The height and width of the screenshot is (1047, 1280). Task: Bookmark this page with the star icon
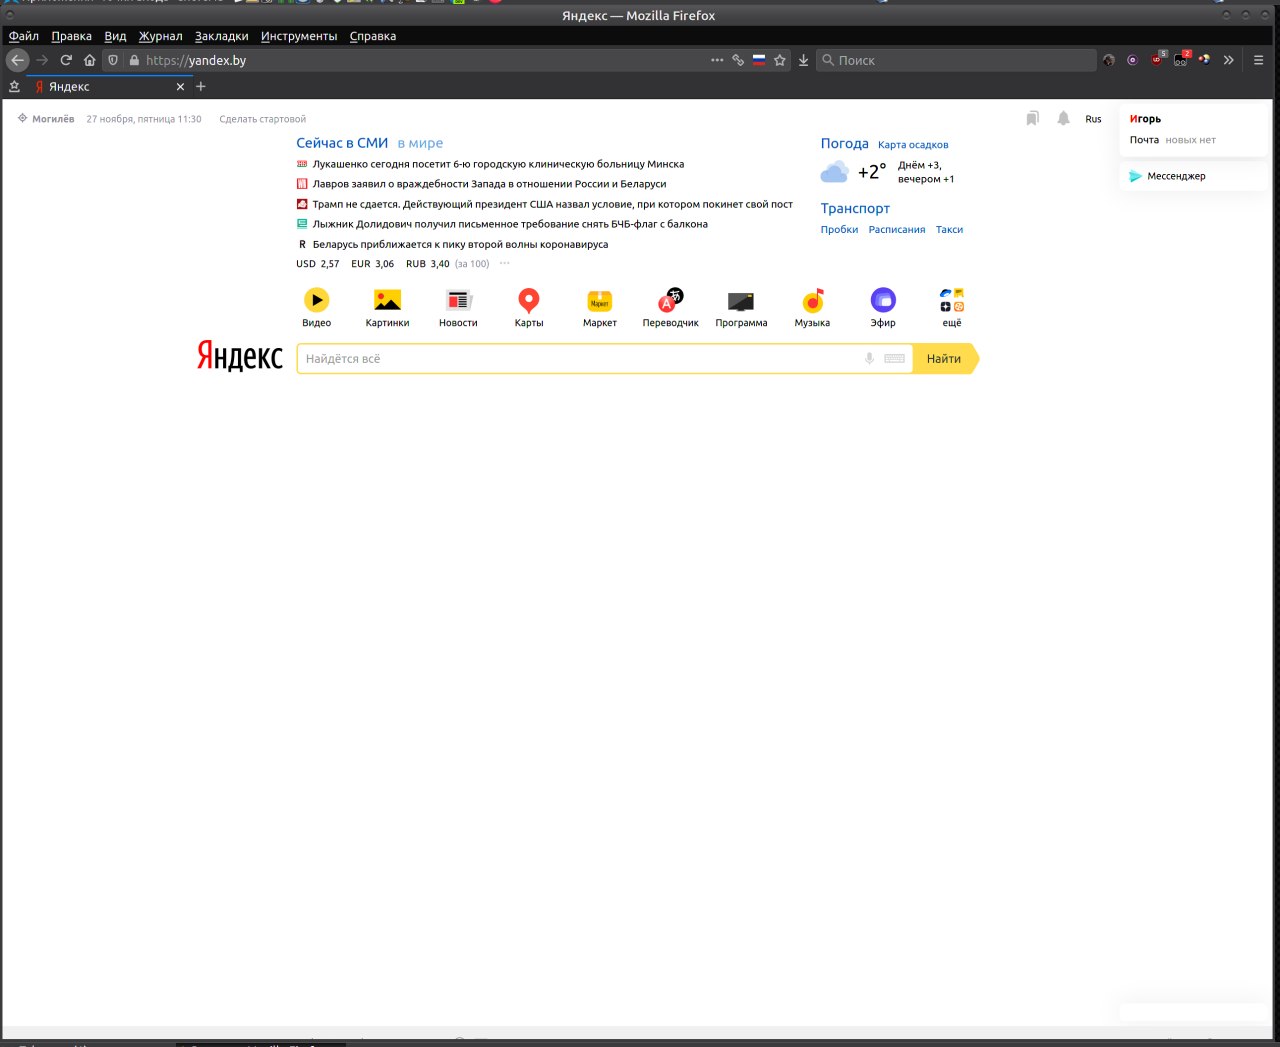(x=780, y=60)
